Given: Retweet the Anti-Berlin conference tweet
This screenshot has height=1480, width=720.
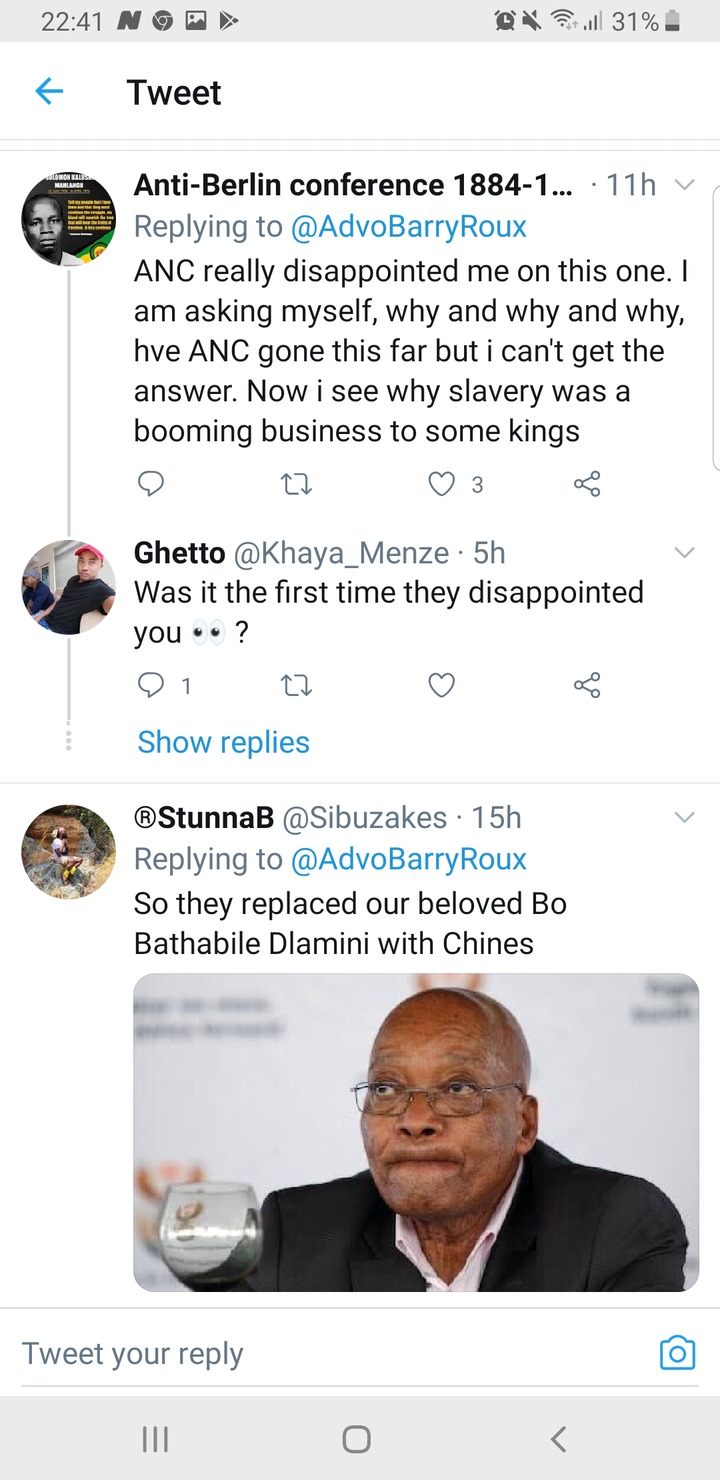Looking at the screenshot, I should point(296,484).
